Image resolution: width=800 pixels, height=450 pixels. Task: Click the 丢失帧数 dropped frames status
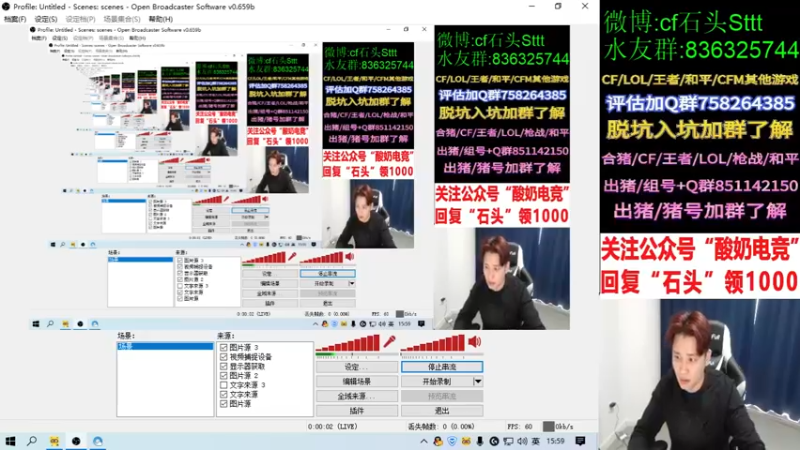coord(442,427)
